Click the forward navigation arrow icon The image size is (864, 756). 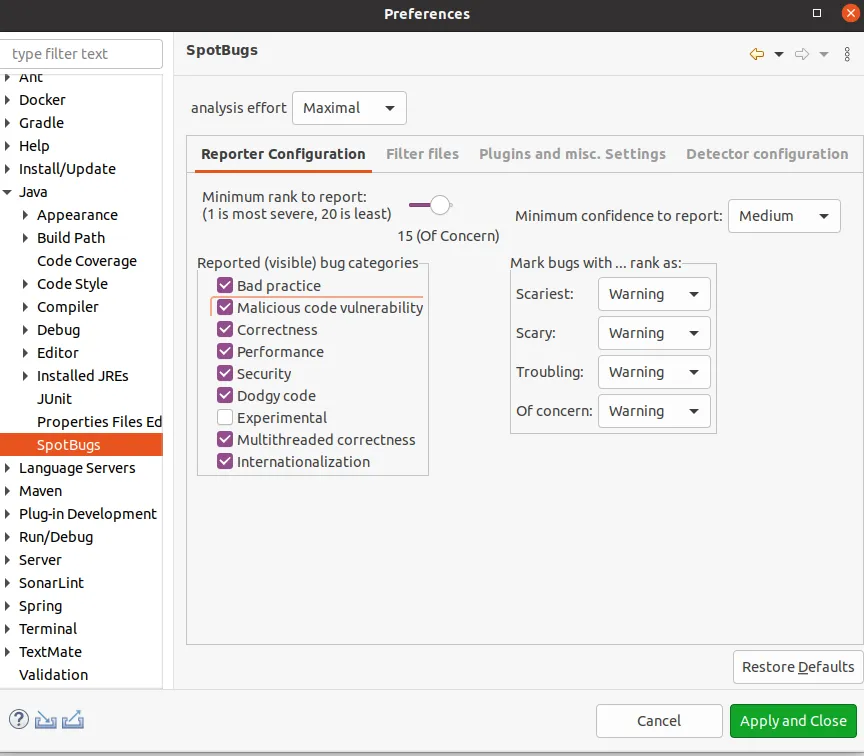(x=802, y=54)
